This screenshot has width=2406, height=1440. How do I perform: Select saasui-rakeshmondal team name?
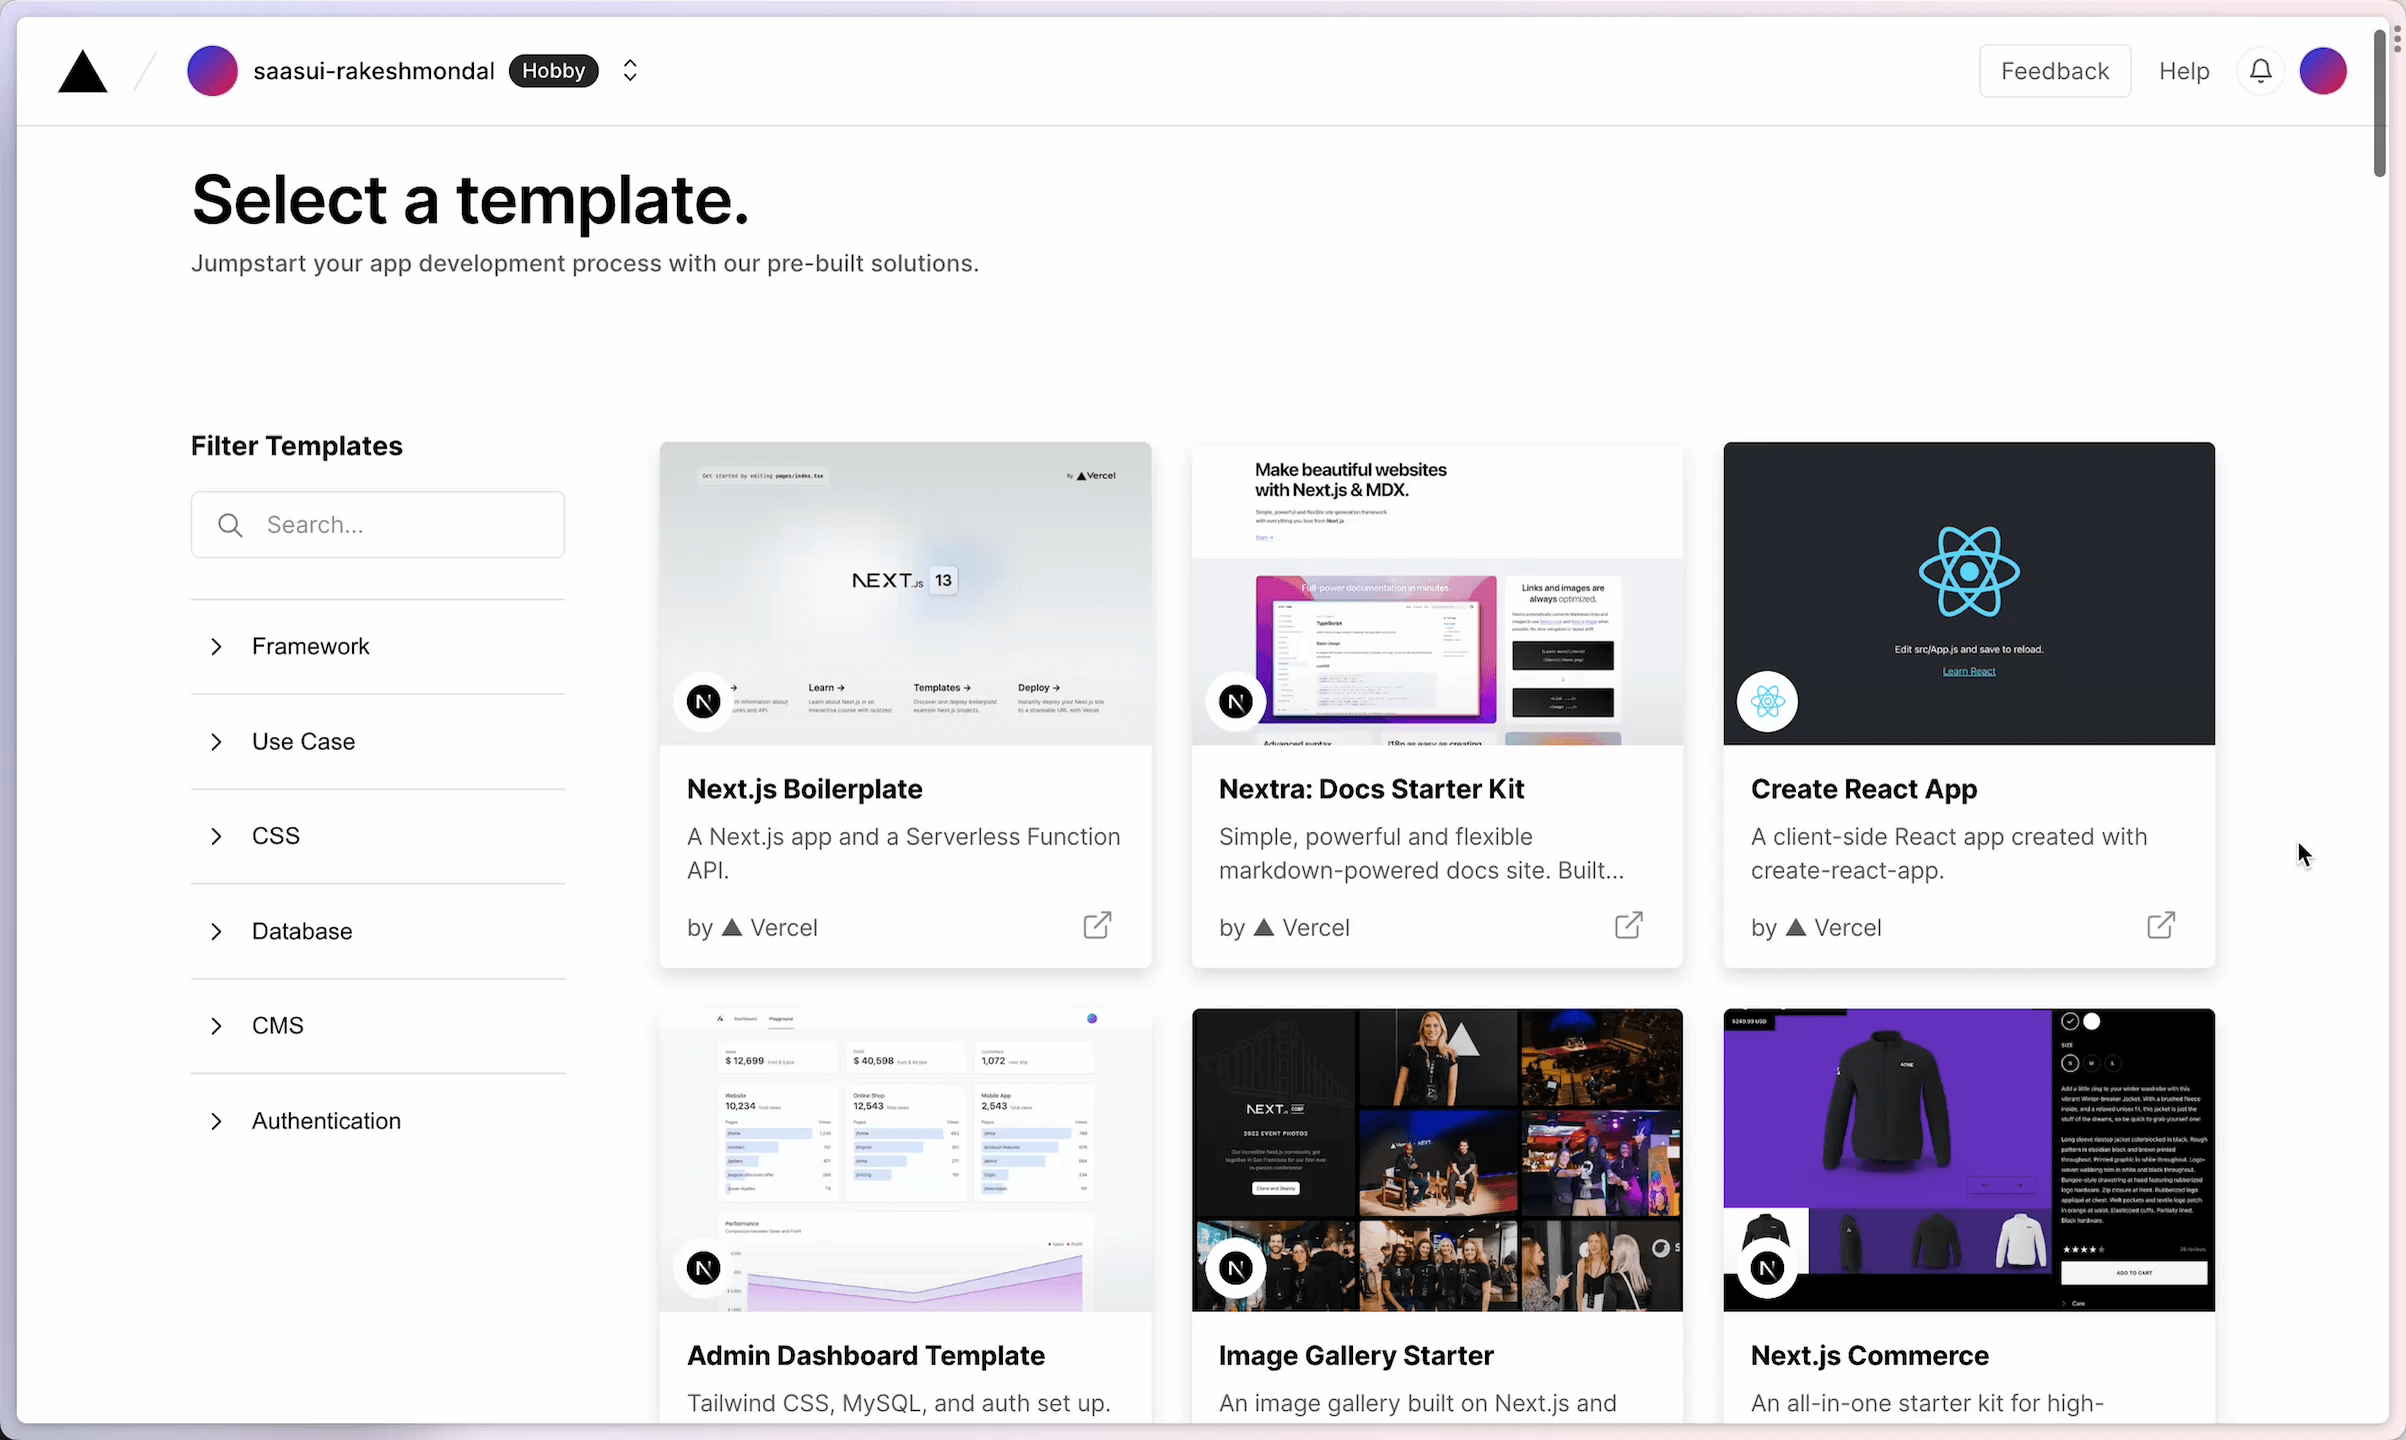tap(373, 71)
